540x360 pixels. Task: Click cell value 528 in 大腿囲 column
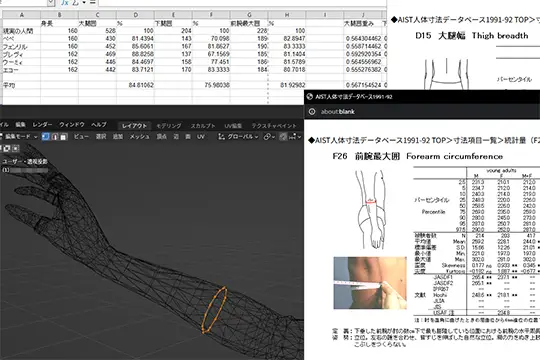point(97,31)
